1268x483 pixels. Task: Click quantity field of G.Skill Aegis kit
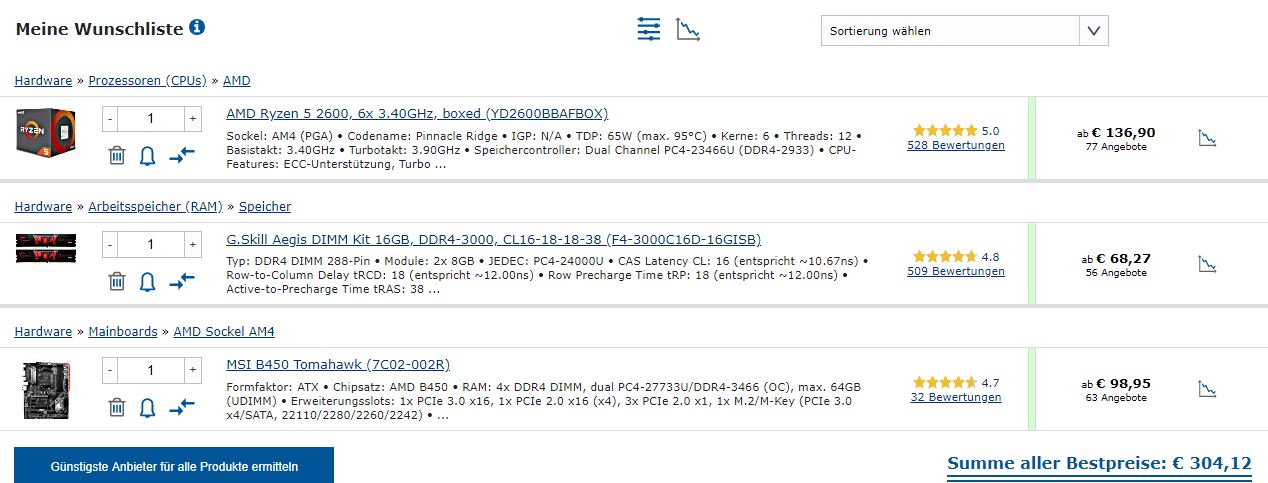[151, 244]
